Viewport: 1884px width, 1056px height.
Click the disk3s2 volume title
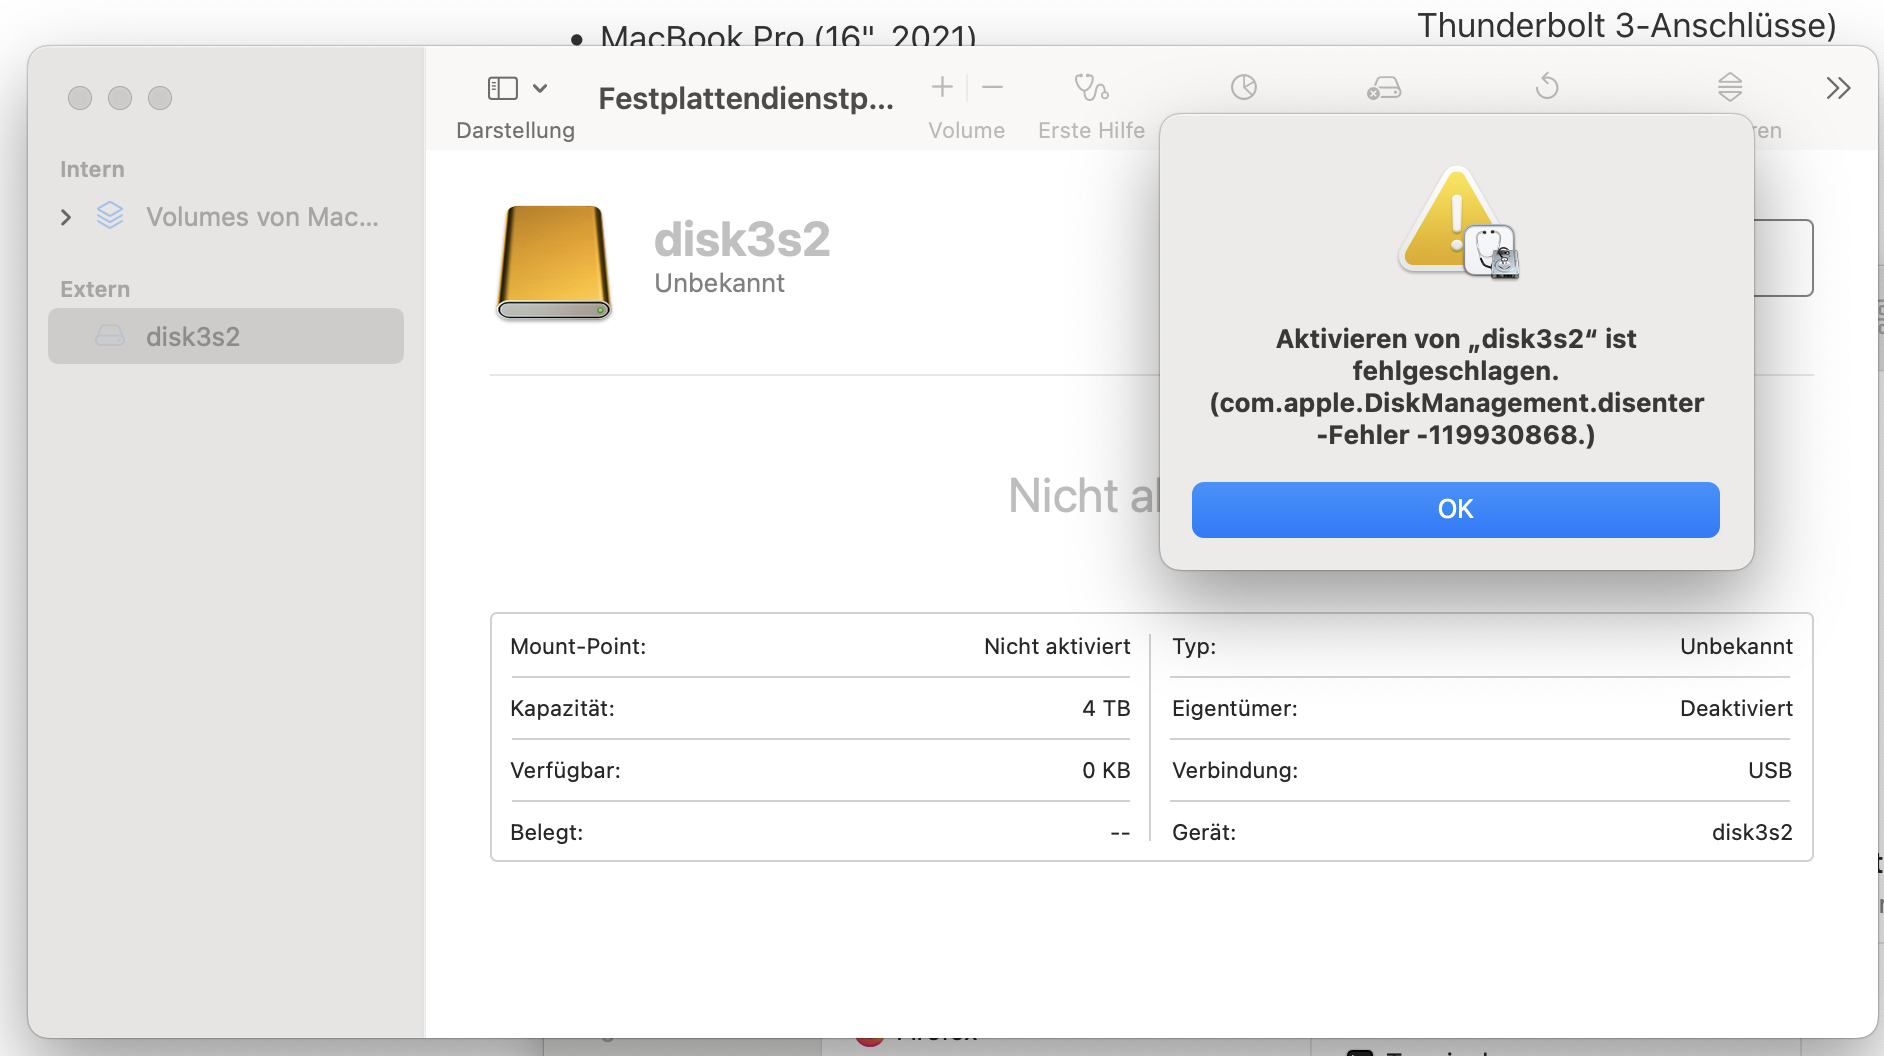coord(742,239)
